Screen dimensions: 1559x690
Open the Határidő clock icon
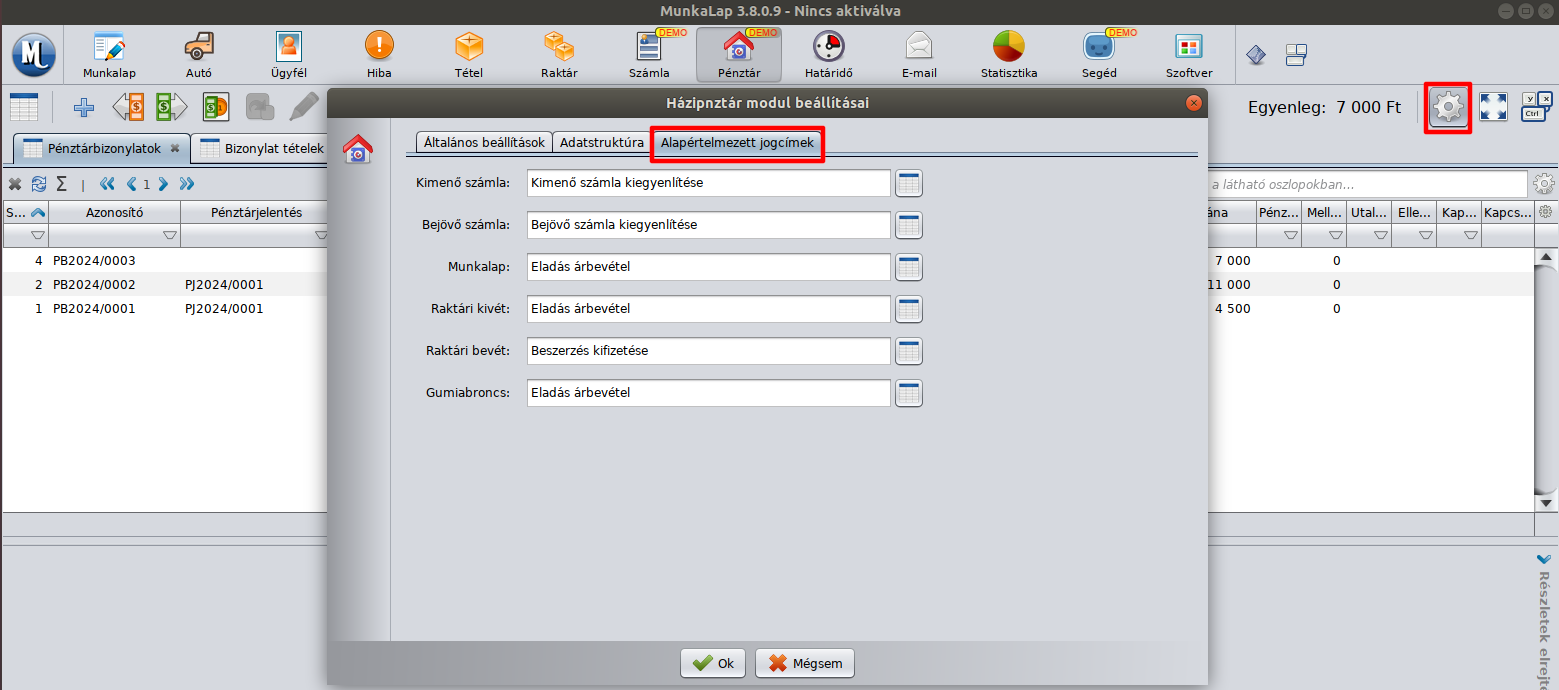tap(828, 54)
